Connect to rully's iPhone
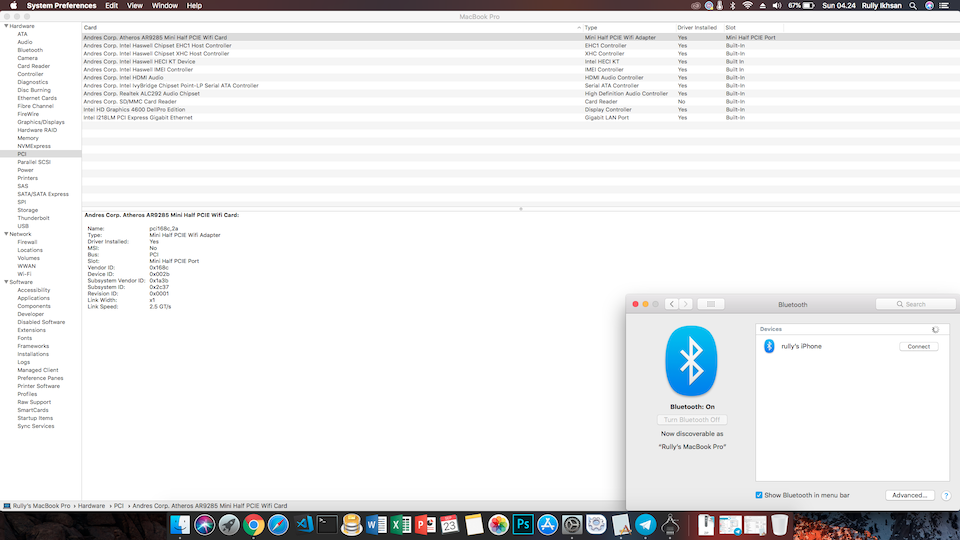Image resolution: width=960 pixels, height=540 pixels. tap(918, 347)
